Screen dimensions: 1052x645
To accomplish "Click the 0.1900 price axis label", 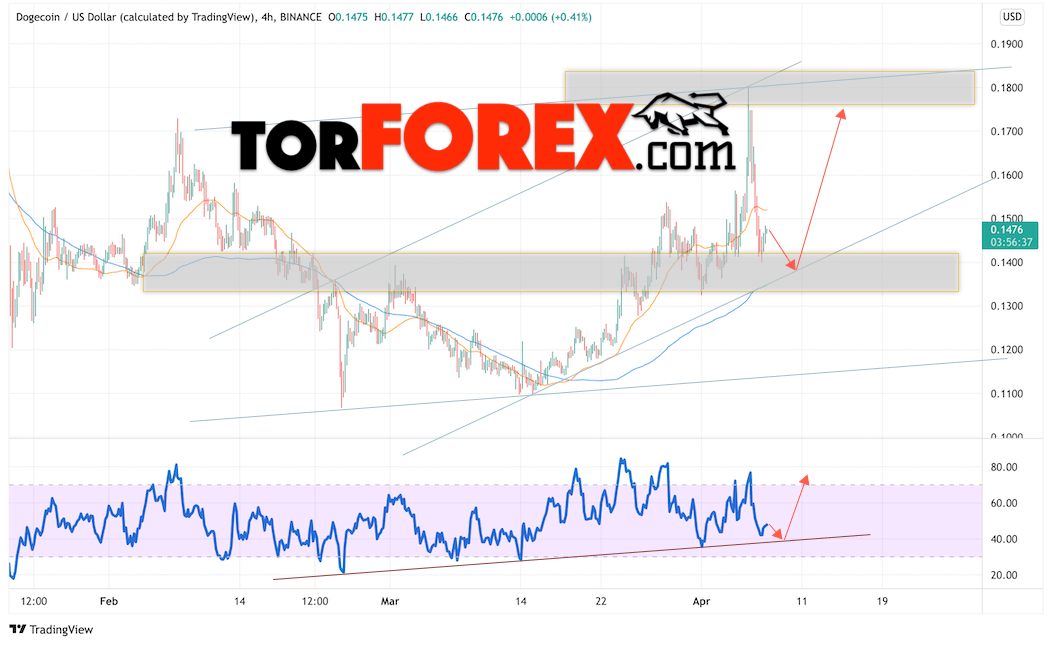I will (1006, 44).
